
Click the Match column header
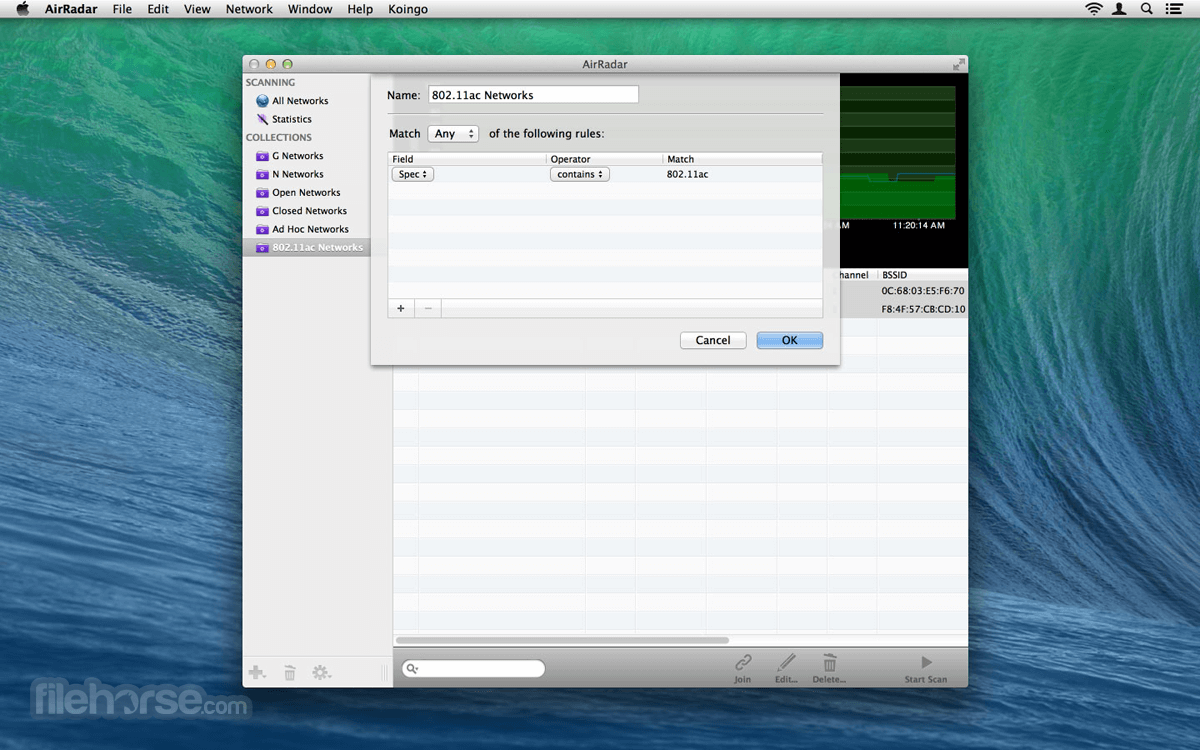[x=742, y=159]
